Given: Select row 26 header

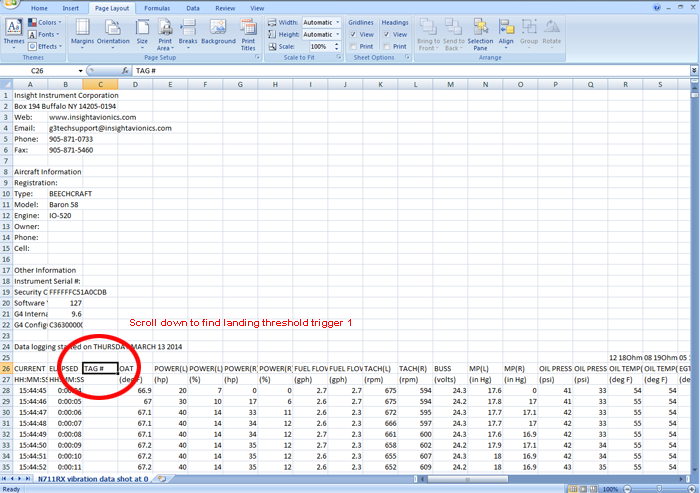Looking at the screenshot, I should pos(6,368).
